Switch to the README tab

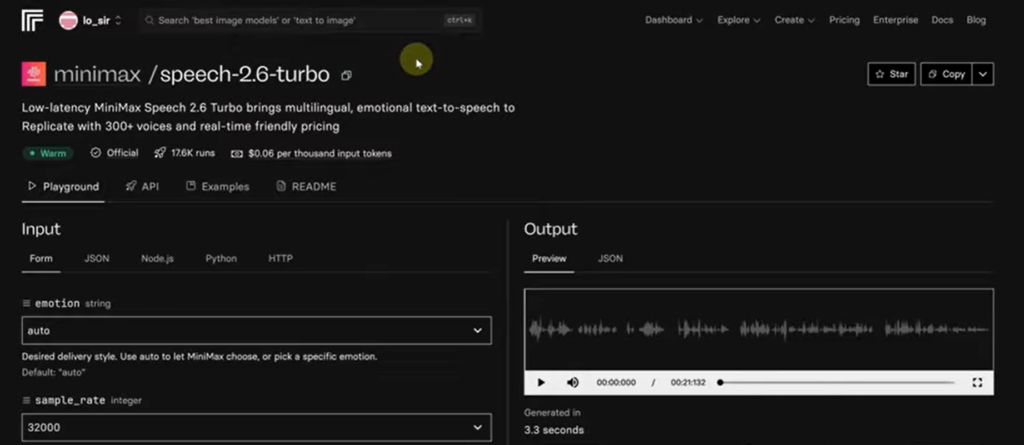pyautogui.click(x=306, y=186)
